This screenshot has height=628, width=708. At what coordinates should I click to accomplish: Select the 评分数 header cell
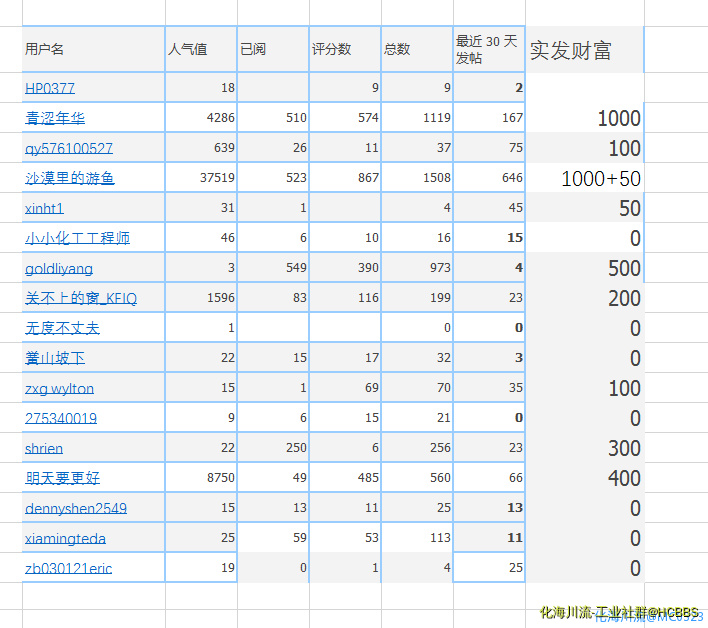point(345,49)
